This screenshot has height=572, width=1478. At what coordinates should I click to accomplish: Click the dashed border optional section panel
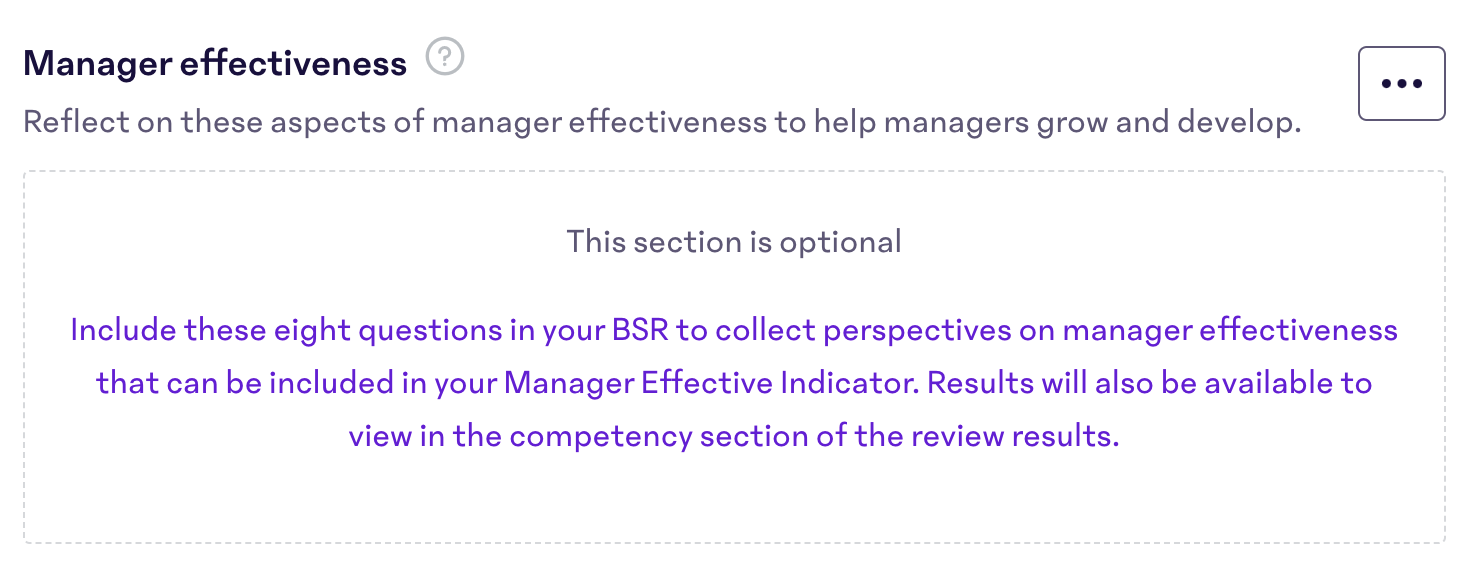[x=734, y=357]
